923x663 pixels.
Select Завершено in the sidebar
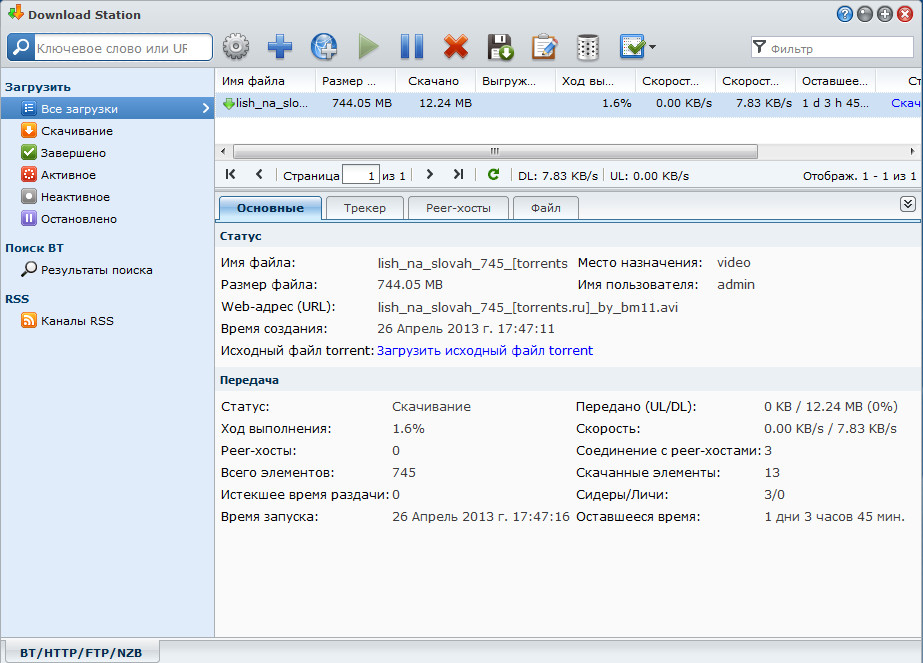tap(73, 153)
